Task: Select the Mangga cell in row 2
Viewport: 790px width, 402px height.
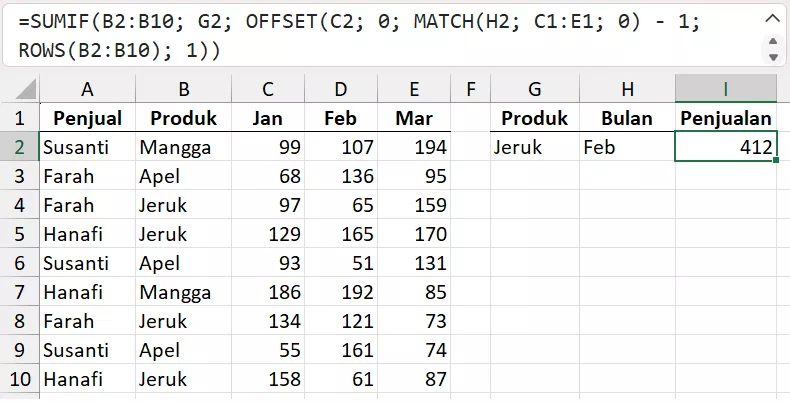Action: [184, 148]
